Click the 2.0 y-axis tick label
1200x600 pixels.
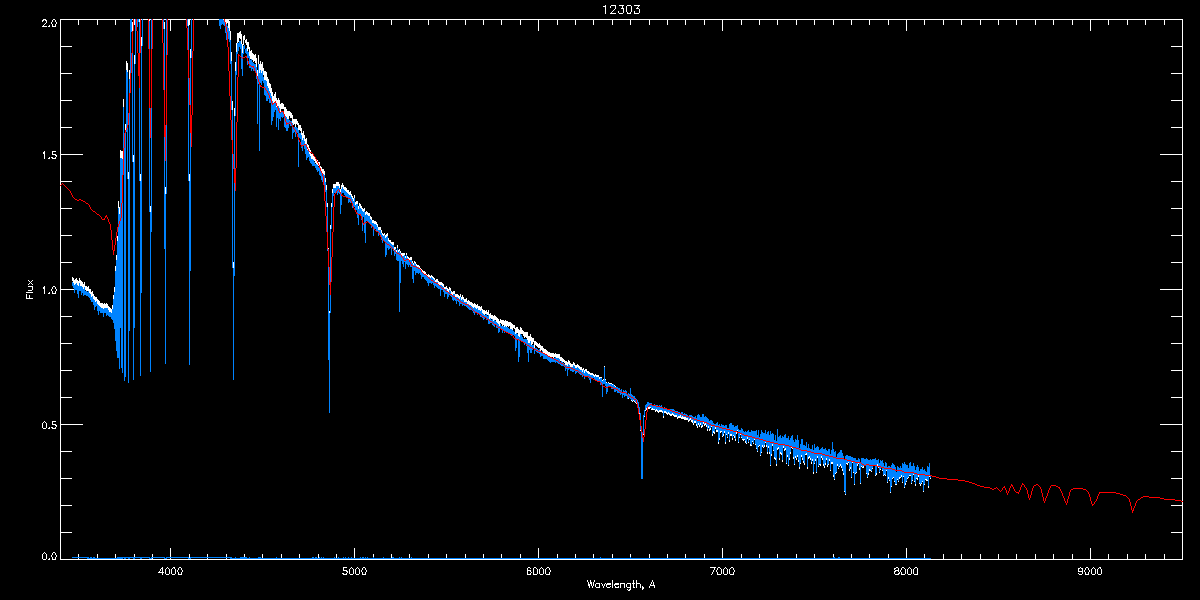(x=48, y=22)
